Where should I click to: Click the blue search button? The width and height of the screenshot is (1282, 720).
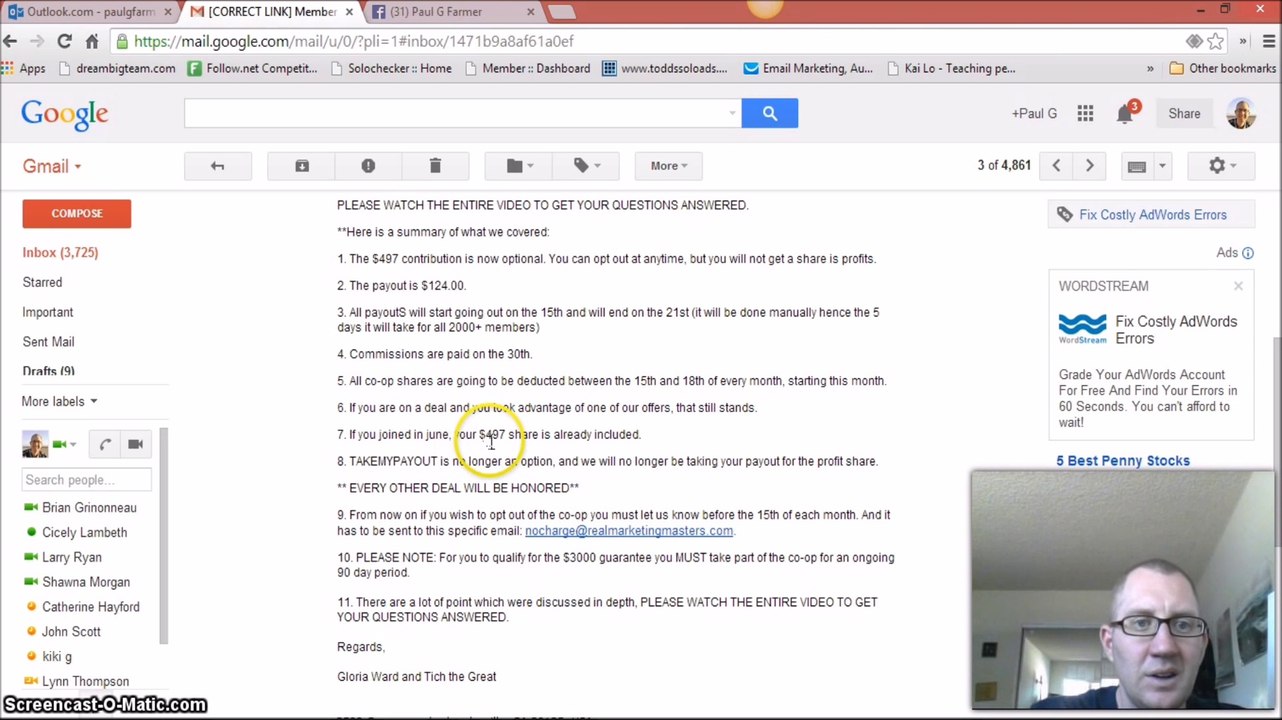(x=770, y=113)
